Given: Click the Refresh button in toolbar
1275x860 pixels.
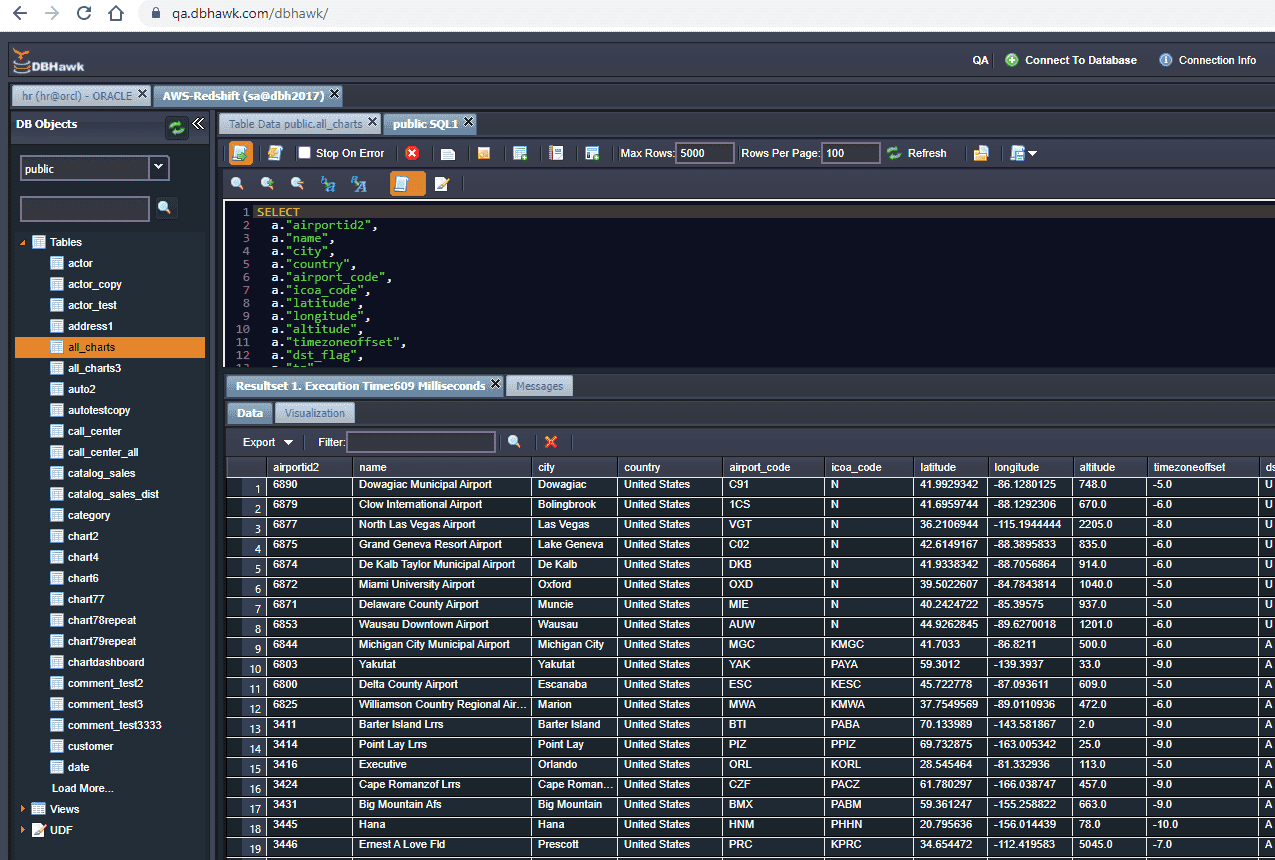Looking at the screenshot, I should coord(916,153).
